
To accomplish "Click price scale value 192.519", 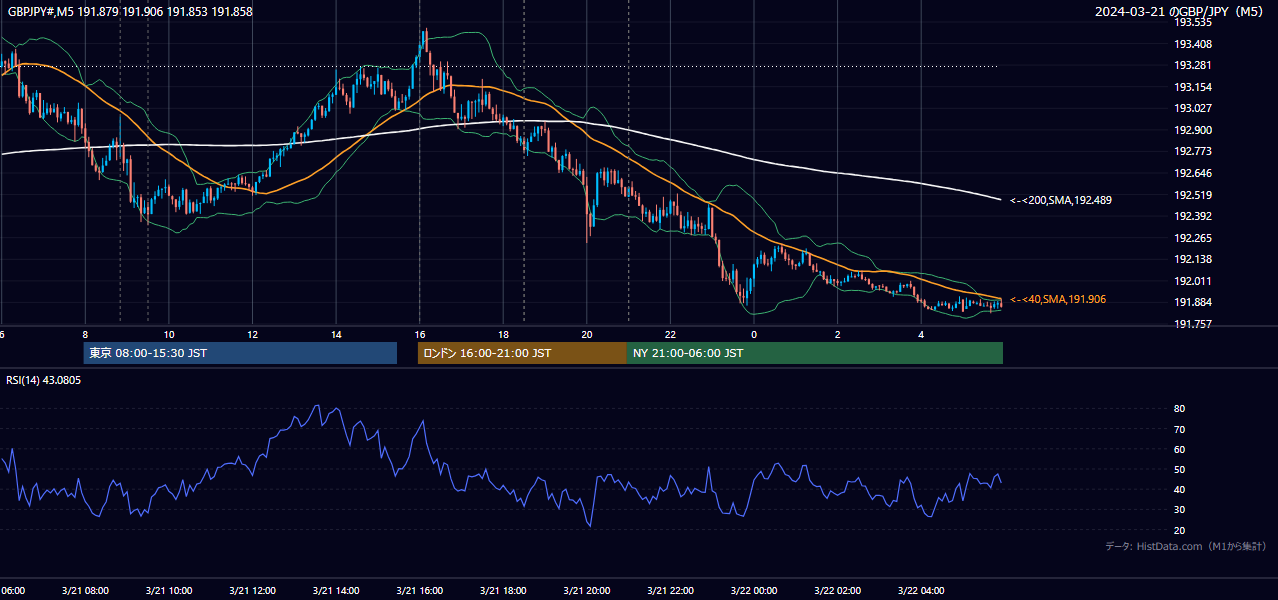I will coord(1193,195).
